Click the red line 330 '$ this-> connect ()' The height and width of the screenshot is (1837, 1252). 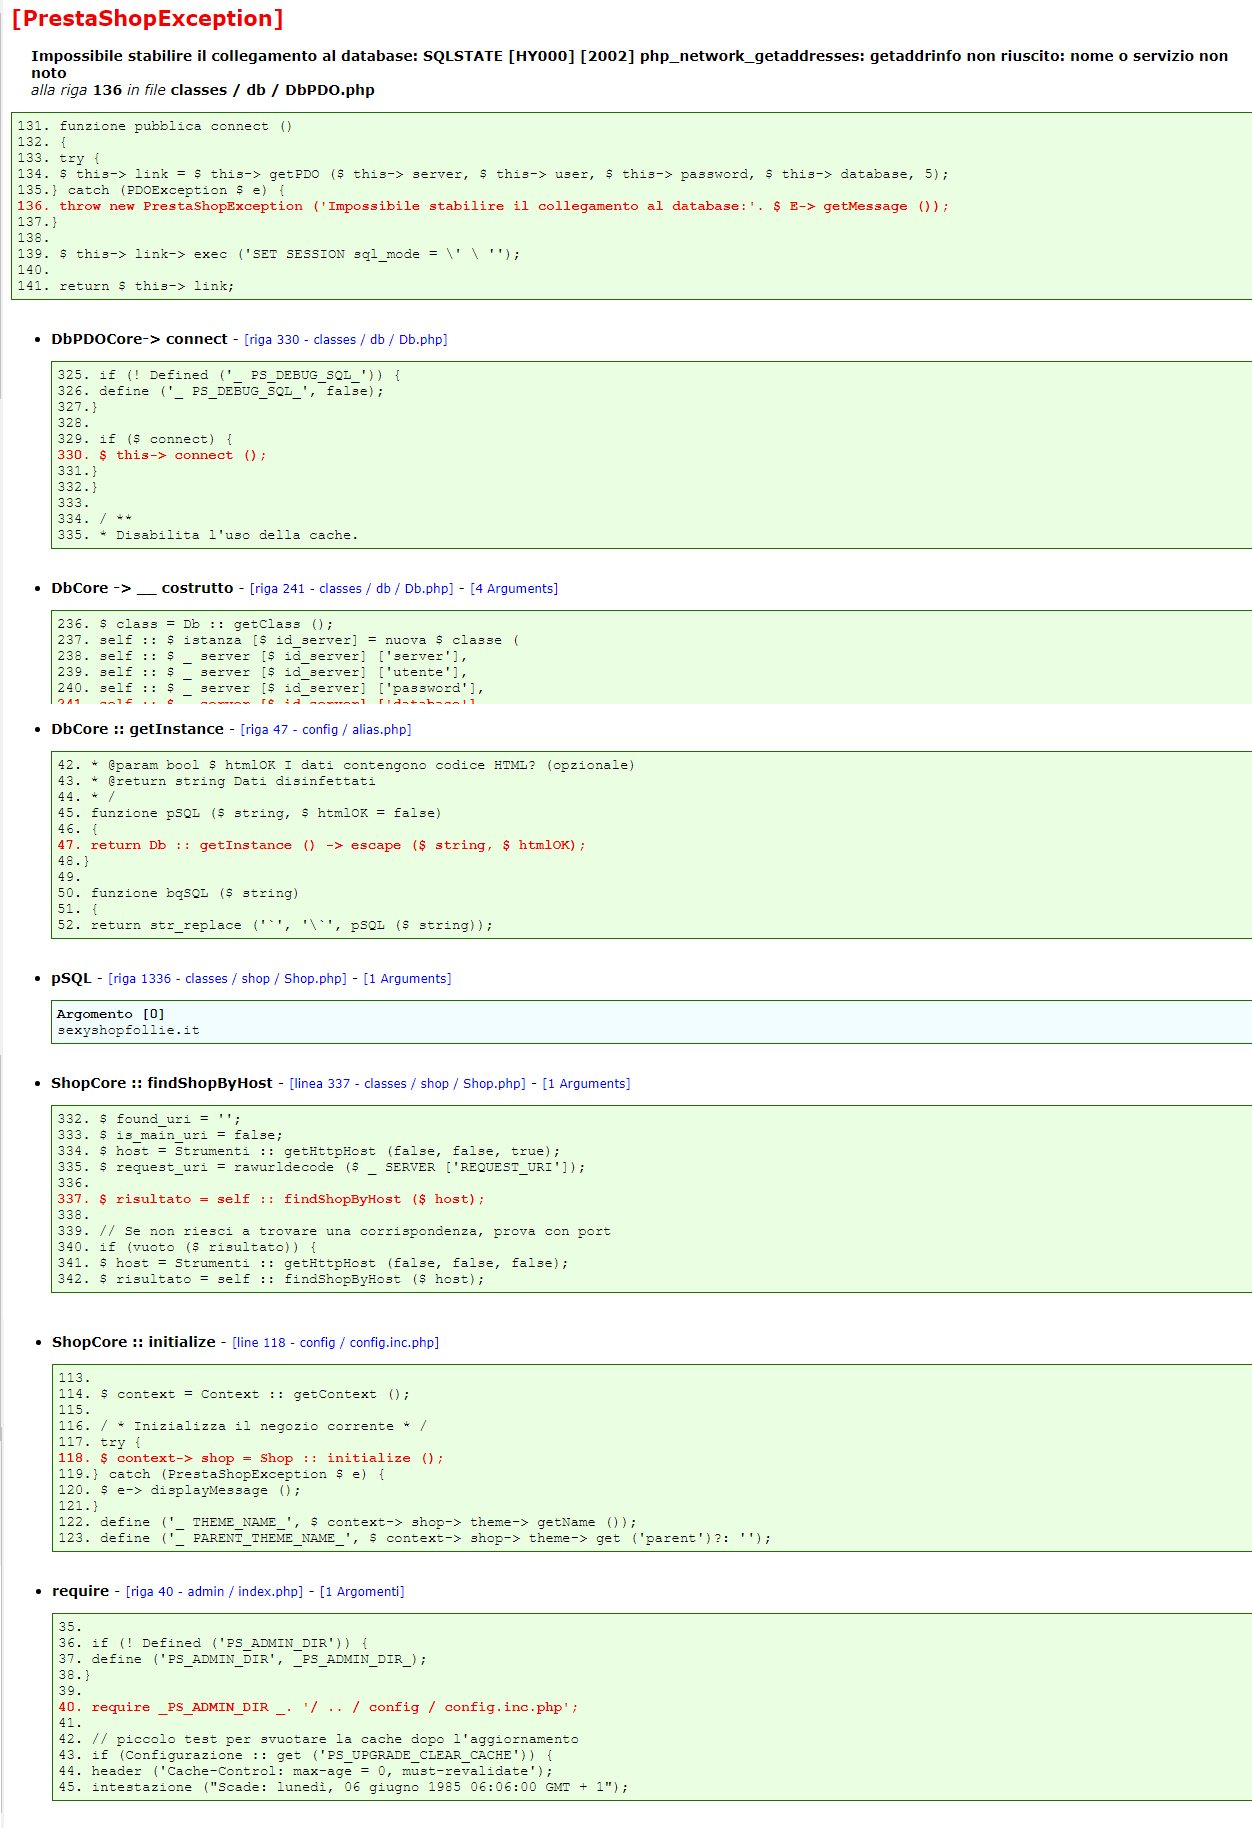[162, 455]
